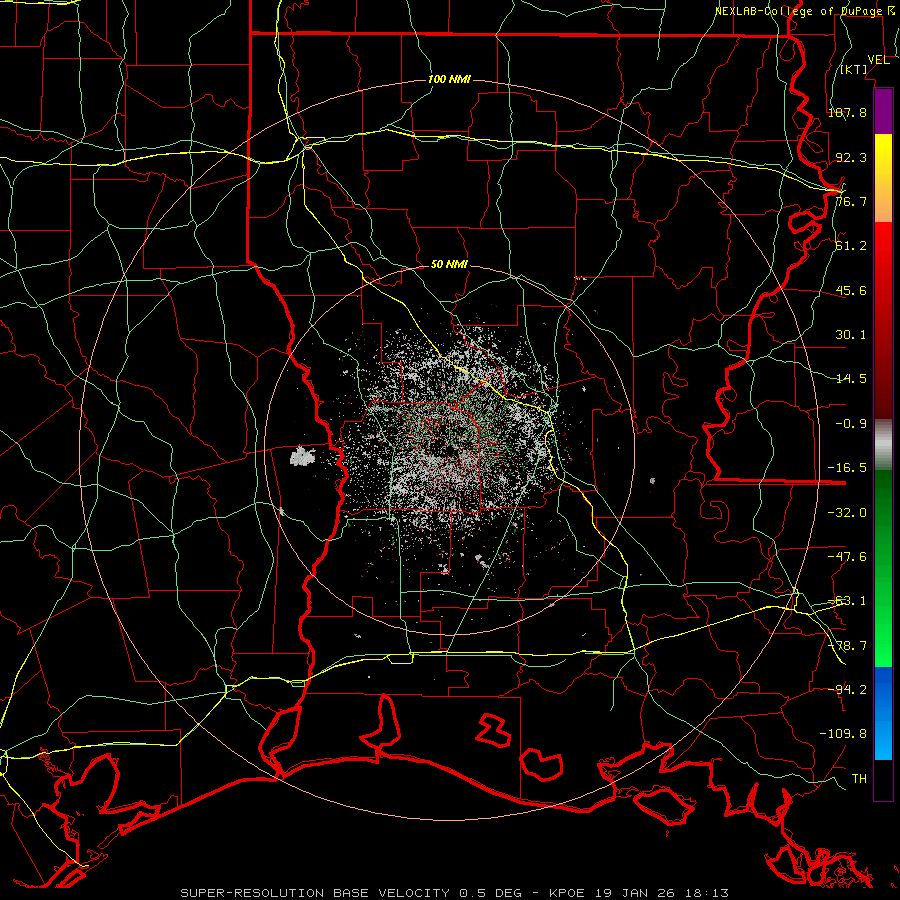900x900 pixels.
Task: Select the -63.1 velocity scale value
Action: click(x=847, y=601)
